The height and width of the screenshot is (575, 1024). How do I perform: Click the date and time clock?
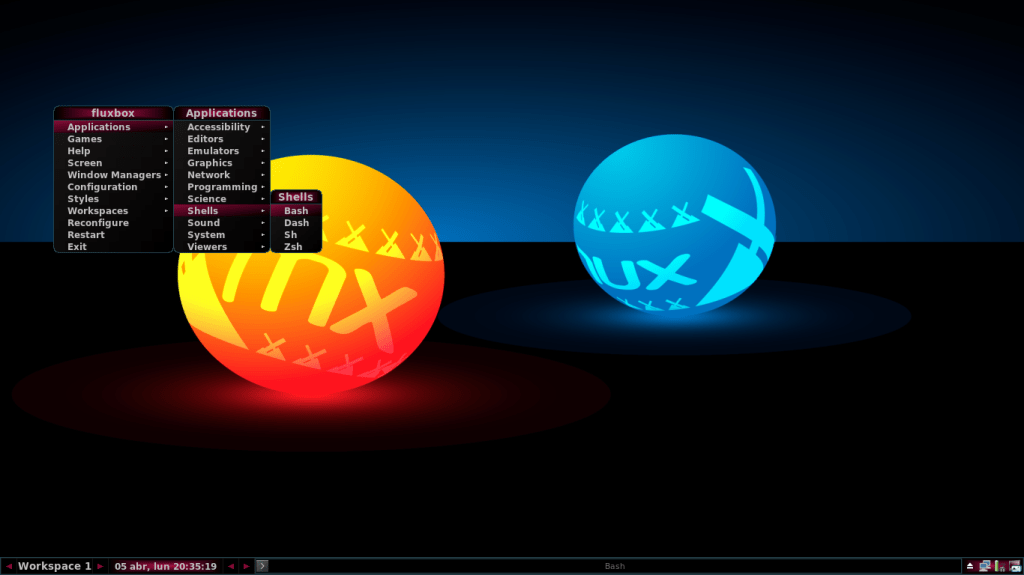[165, 566]
